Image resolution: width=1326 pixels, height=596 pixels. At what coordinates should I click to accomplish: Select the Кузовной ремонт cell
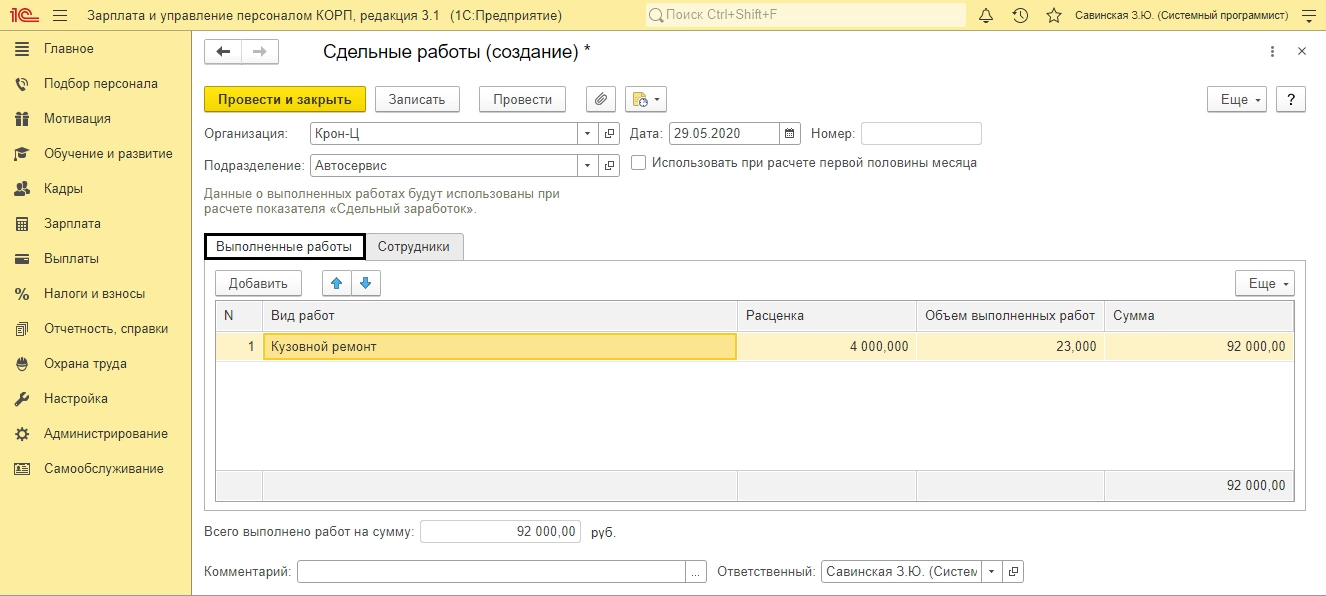tap(500, 347)
